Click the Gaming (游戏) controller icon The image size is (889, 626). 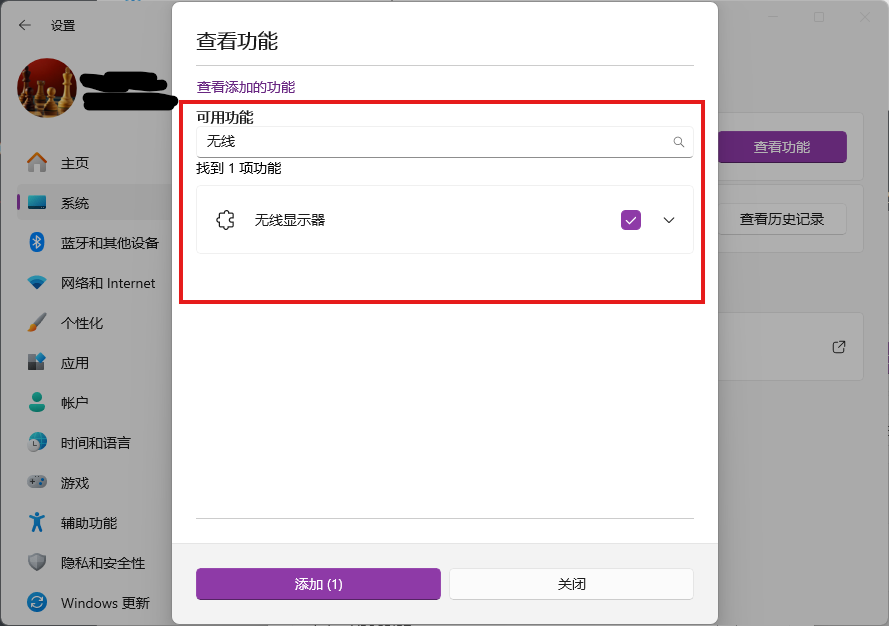point(37,483)
